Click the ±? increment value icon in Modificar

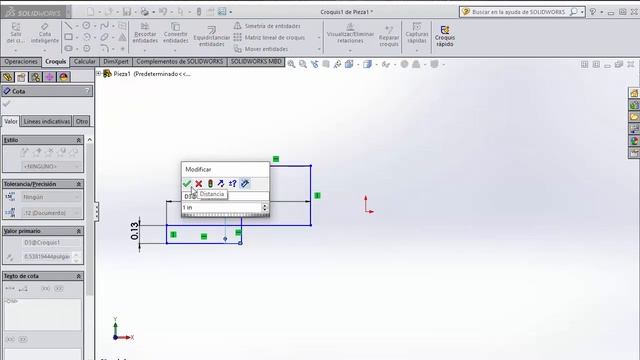(233, 184)
